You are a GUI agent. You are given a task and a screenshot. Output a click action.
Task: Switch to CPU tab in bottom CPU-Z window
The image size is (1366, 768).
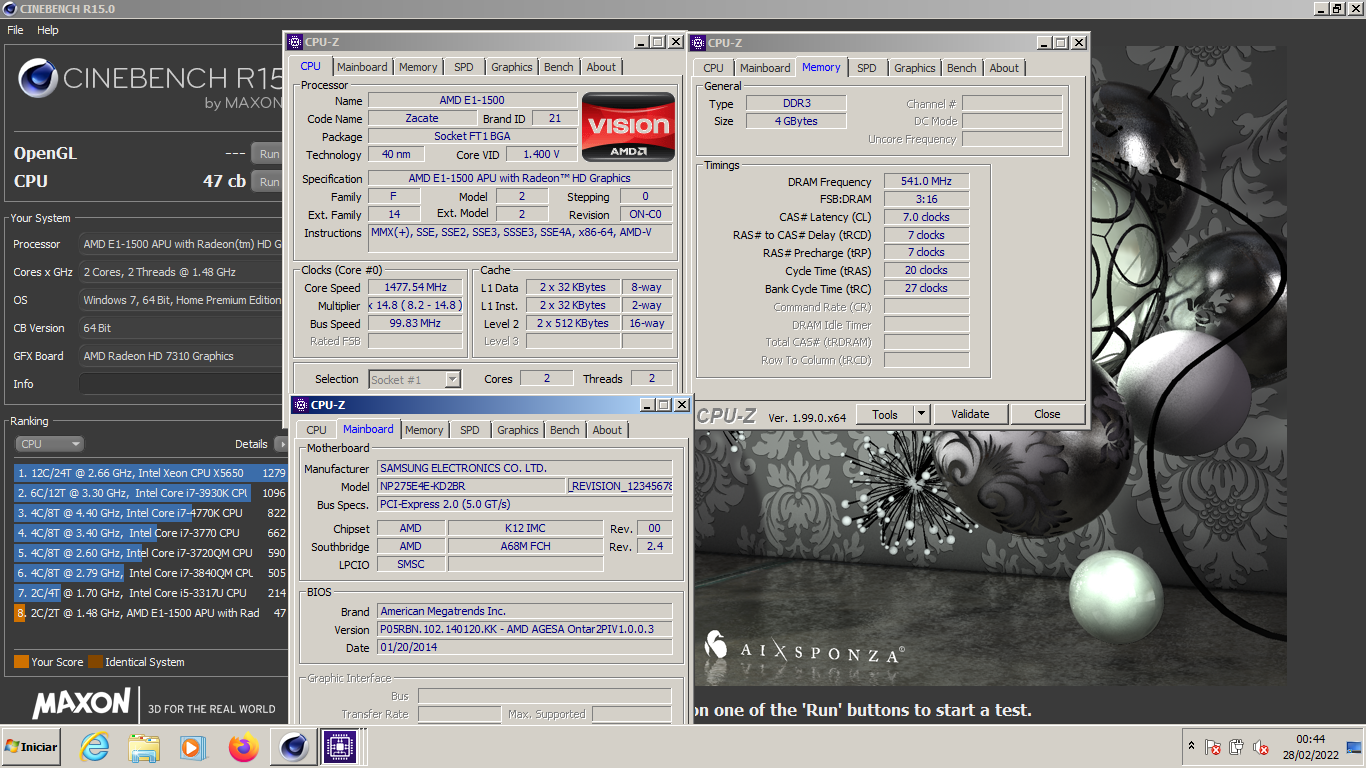coord(316,430)
